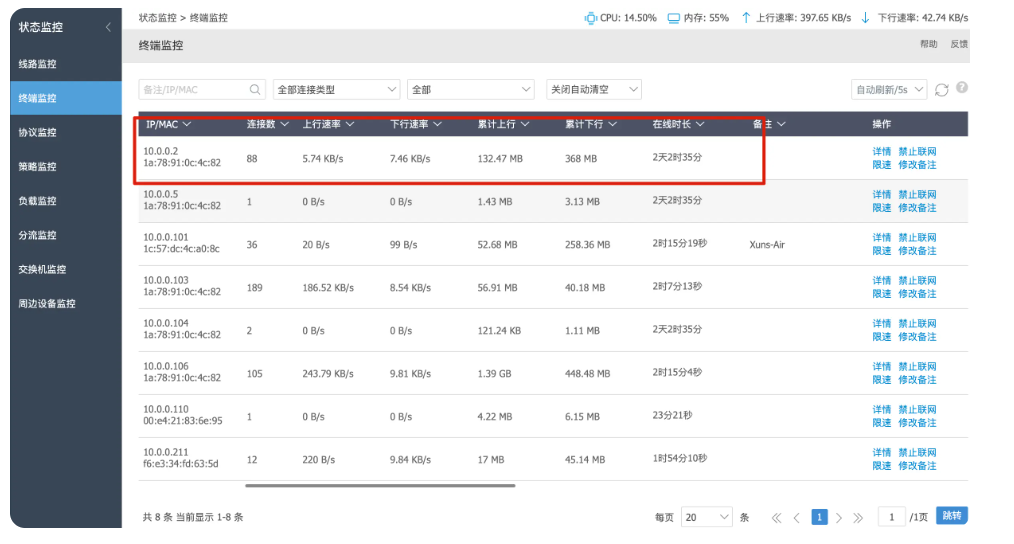The width and height of the screenshot is (1014, 544).
Task: Sort by the 上行速率 column header
Action: point(328,124)
